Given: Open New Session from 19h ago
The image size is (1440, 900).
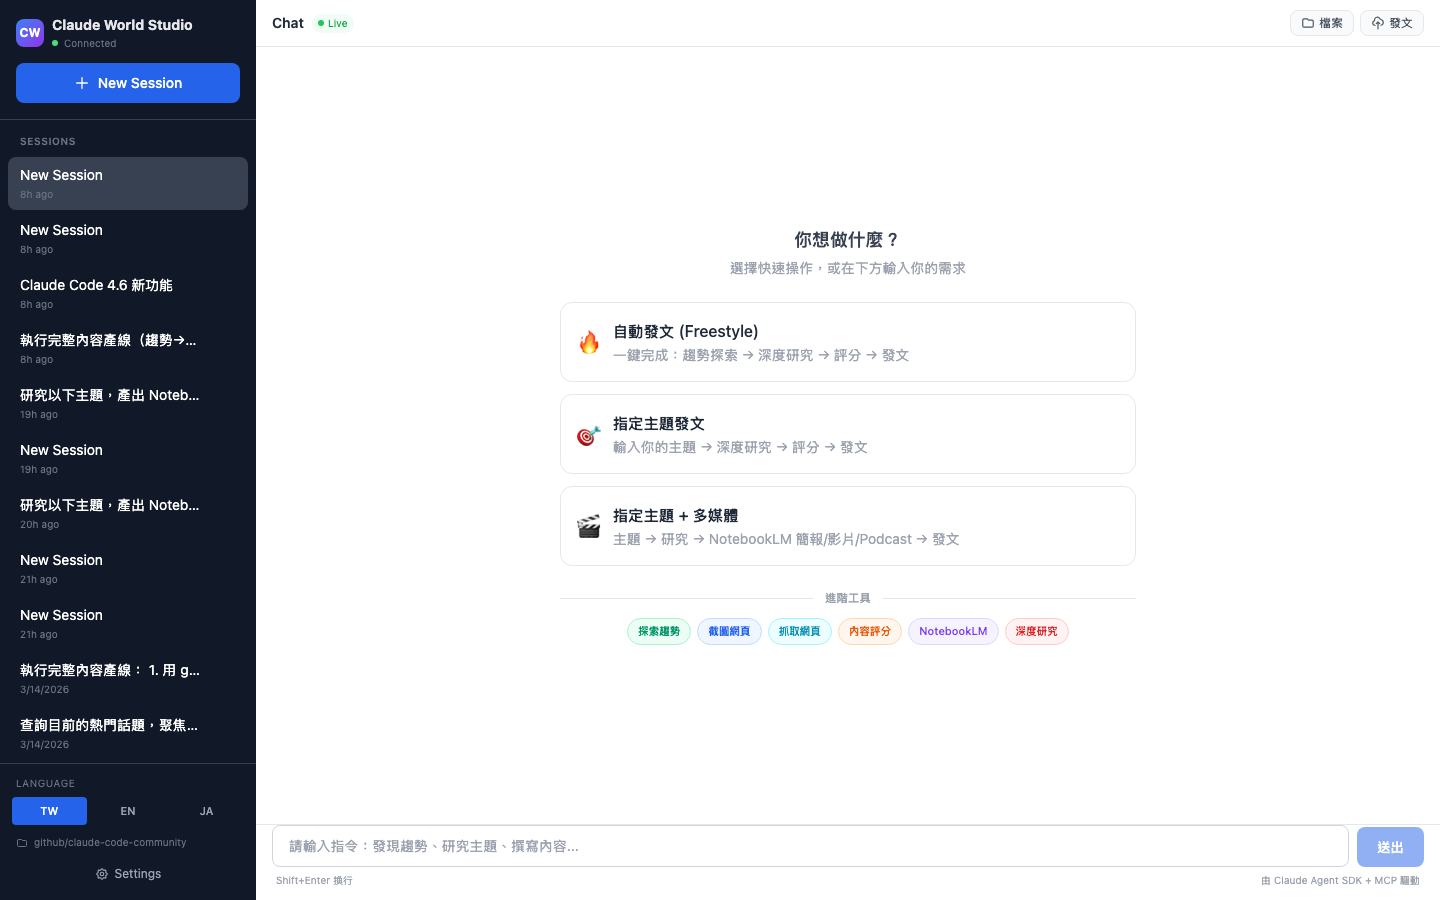Looking at the screenshot, I should [x=128, y=459].
